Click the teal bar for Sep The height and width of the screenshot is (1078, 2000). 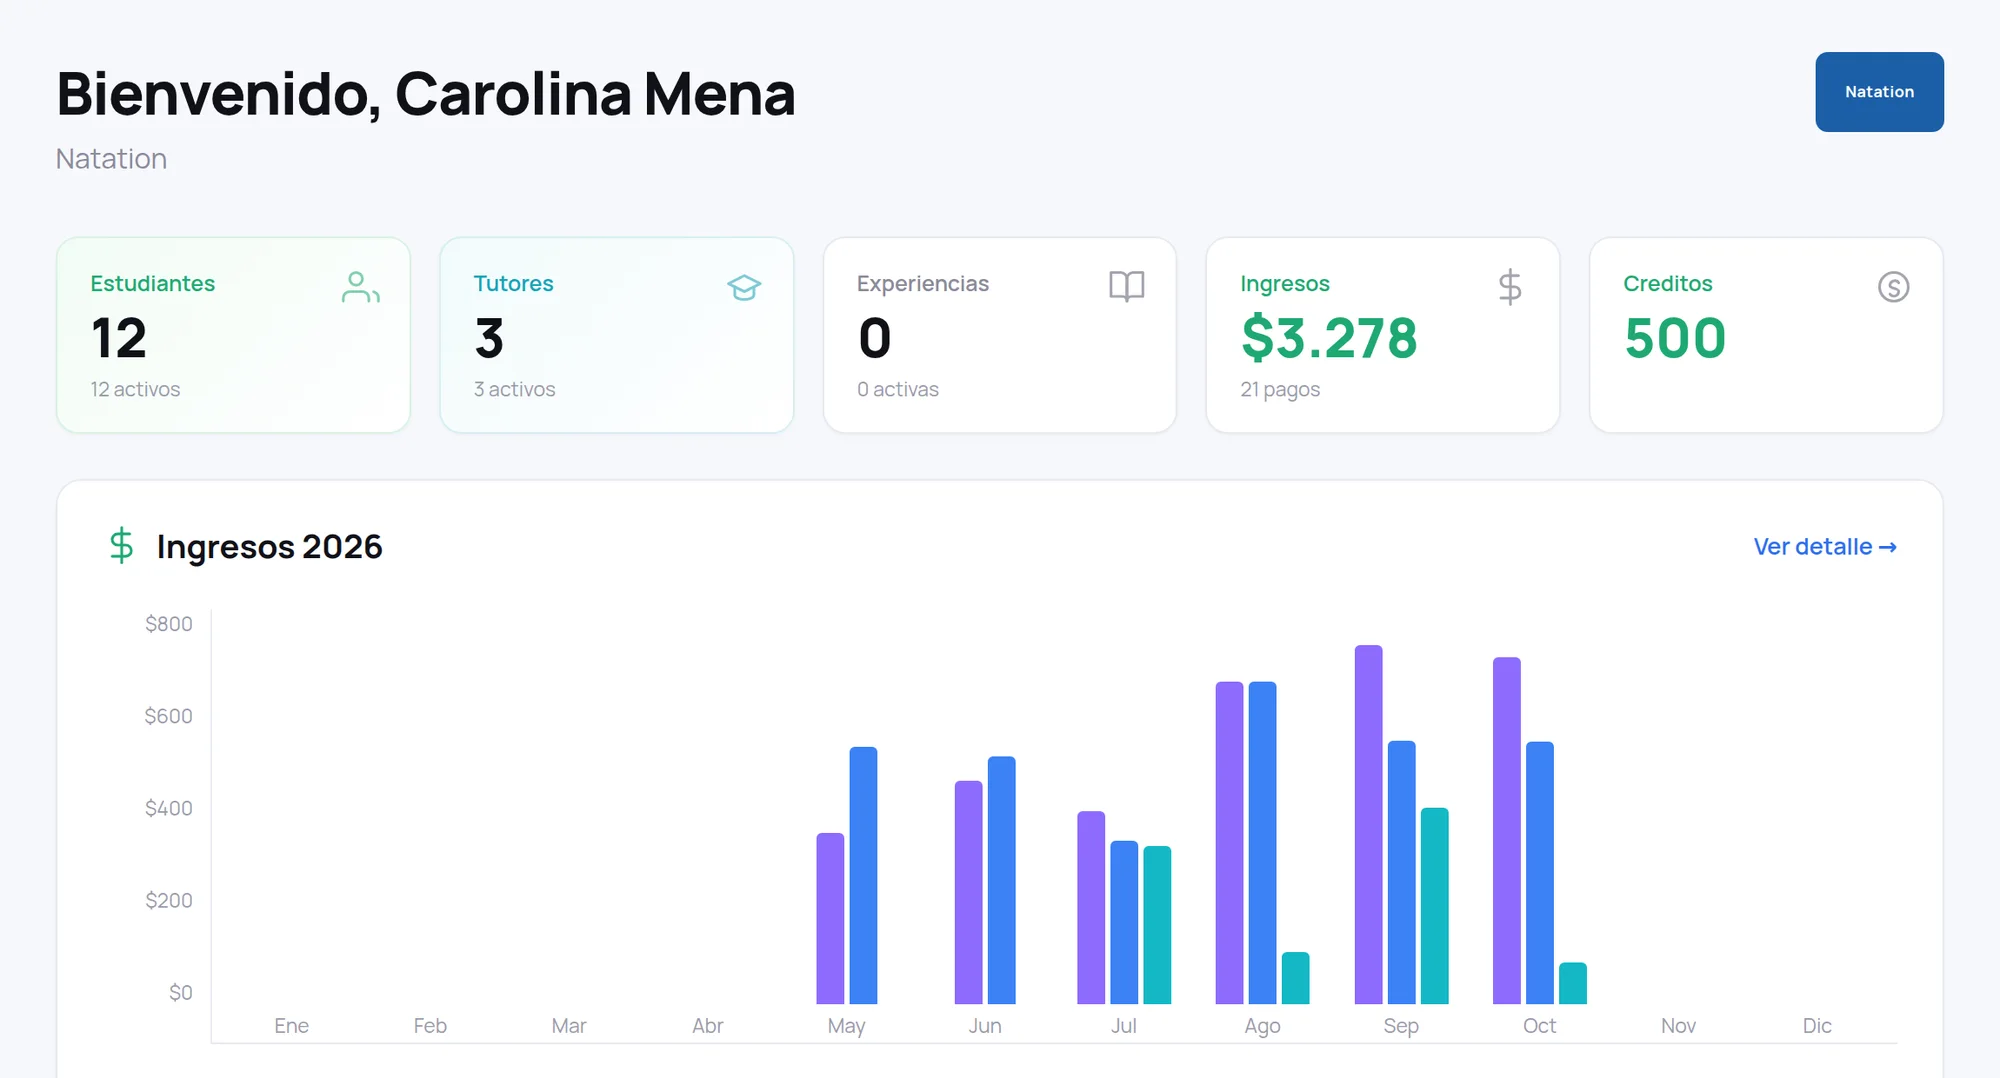point(1435,906)
